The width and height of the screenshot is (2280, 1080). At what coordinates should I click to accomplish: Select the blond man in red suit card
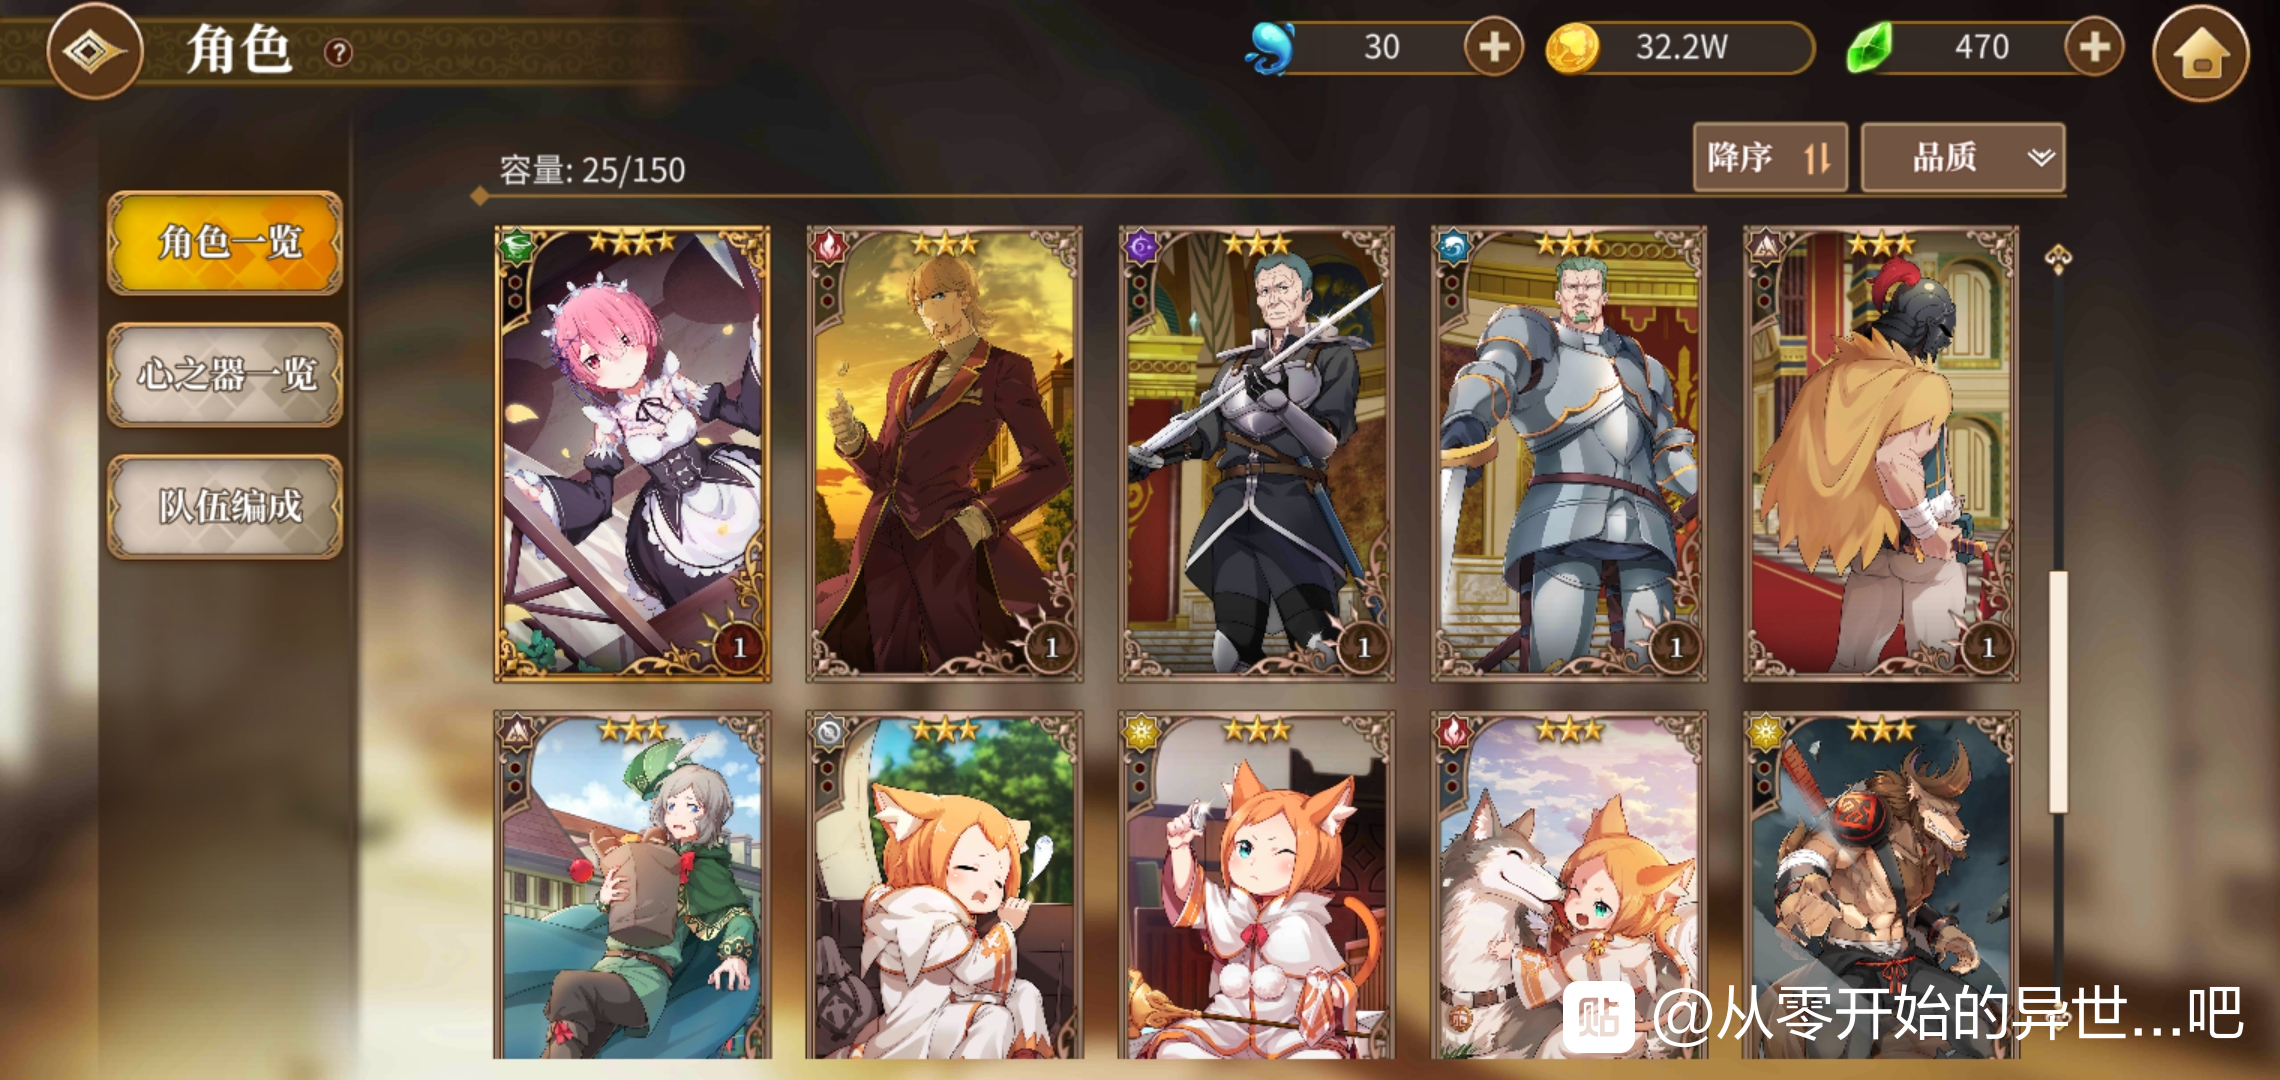click(x=944, y=454)
